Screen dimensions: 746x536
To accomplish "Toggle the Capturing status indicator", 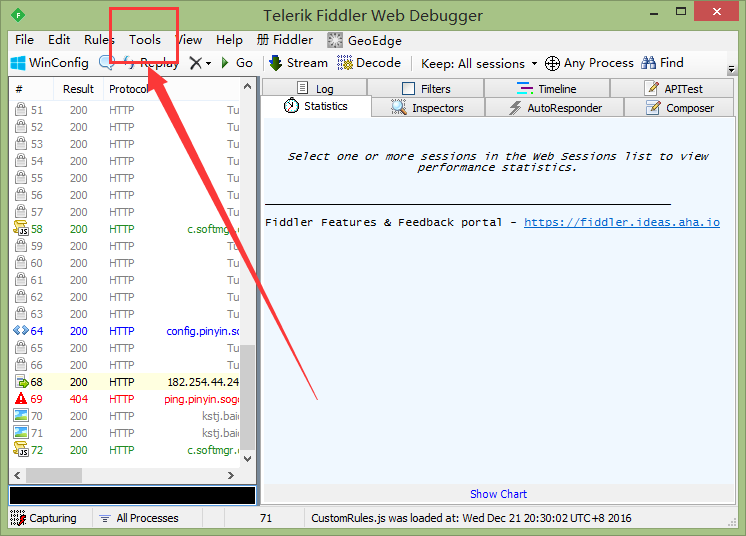I will 43,518.
